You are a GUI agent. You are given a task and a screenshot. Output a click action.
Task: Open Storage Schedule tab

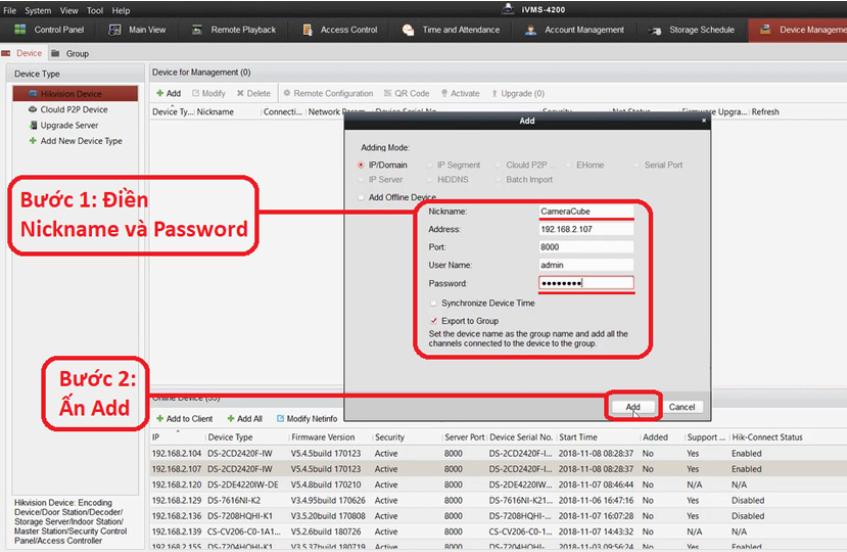pyautogui.click(x=693, y=30)
